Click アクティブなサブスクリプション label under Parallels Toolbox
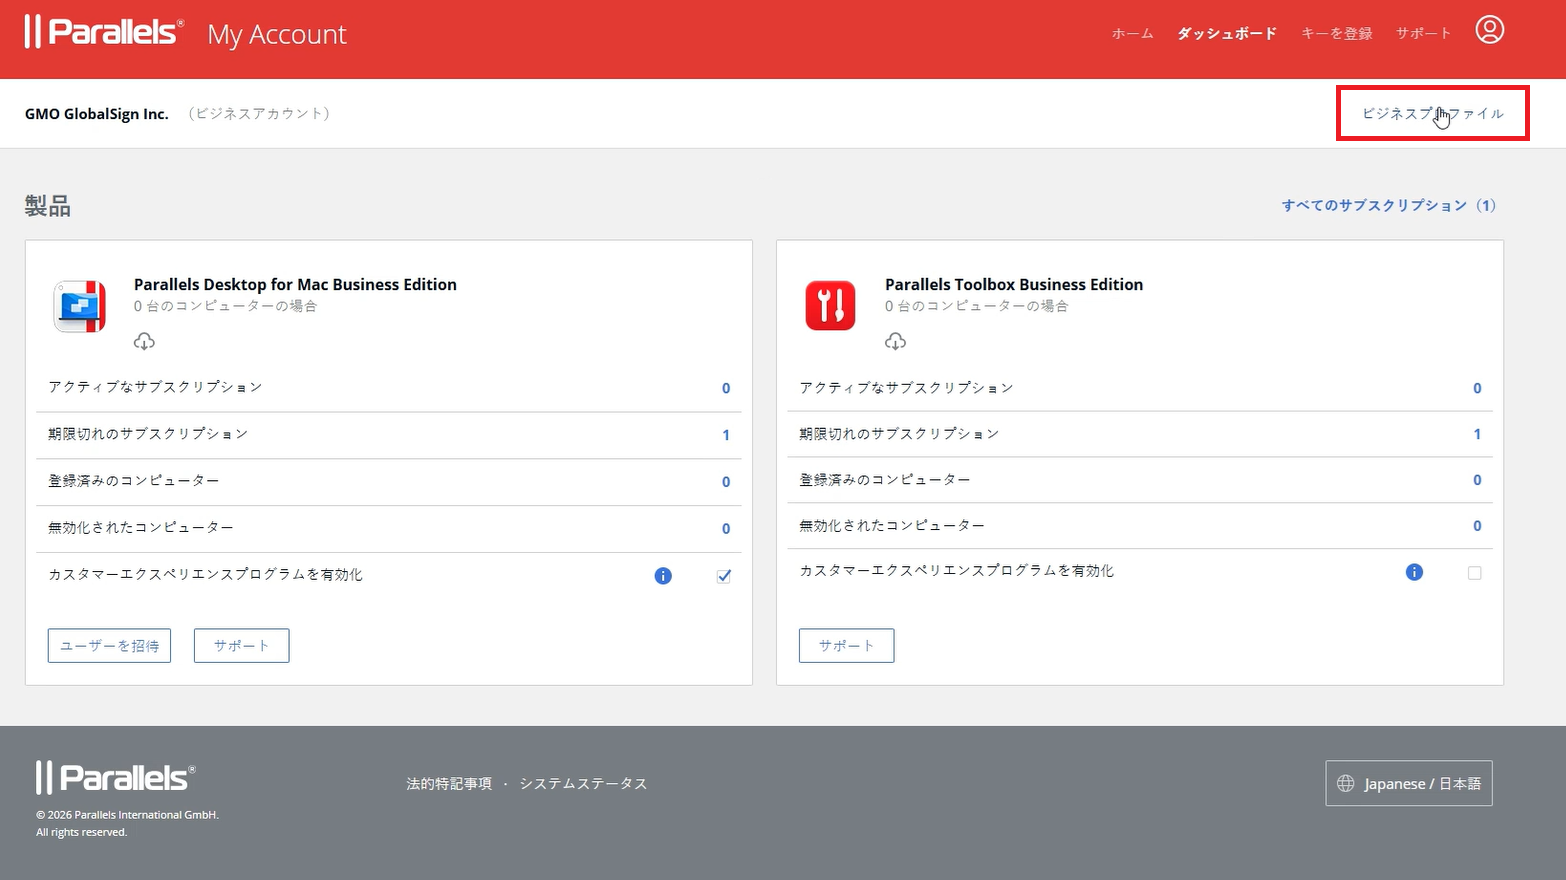The image size is (1566, 880). [906, 388]
